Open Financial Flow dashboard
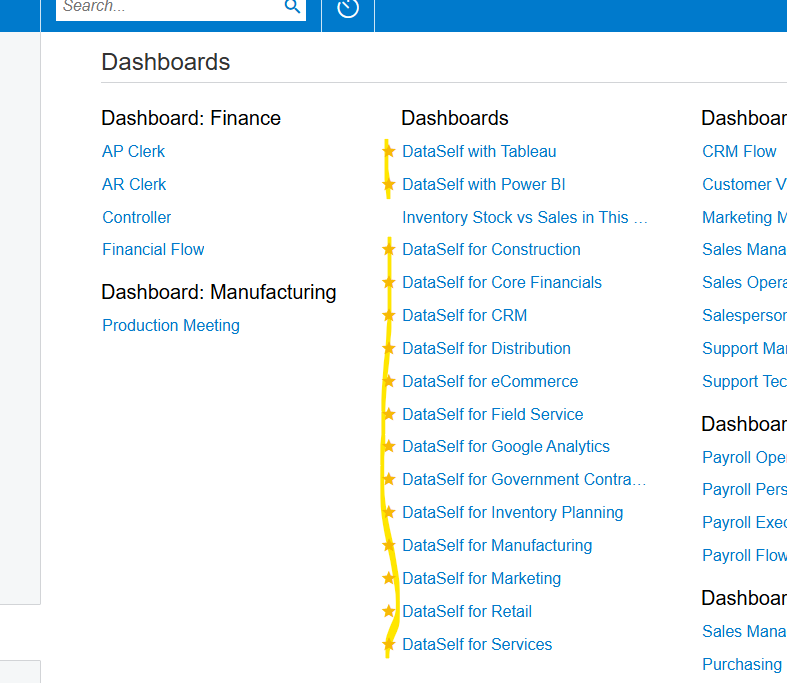The image size is (787, 683). tap(153, 249)
